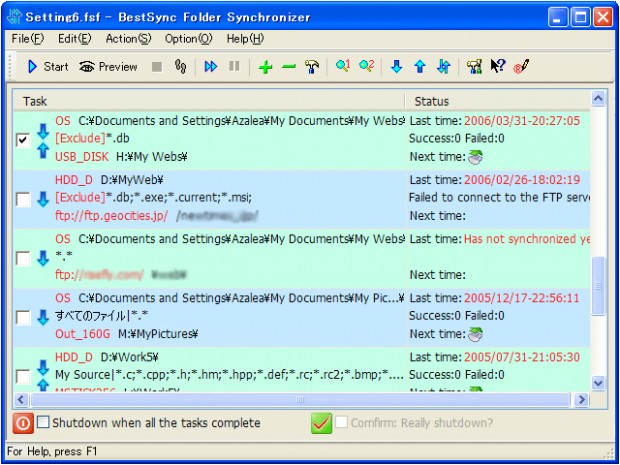Click the My Source file filter text
This screenshot has width=620, height=465.
[x=229, y=375]
